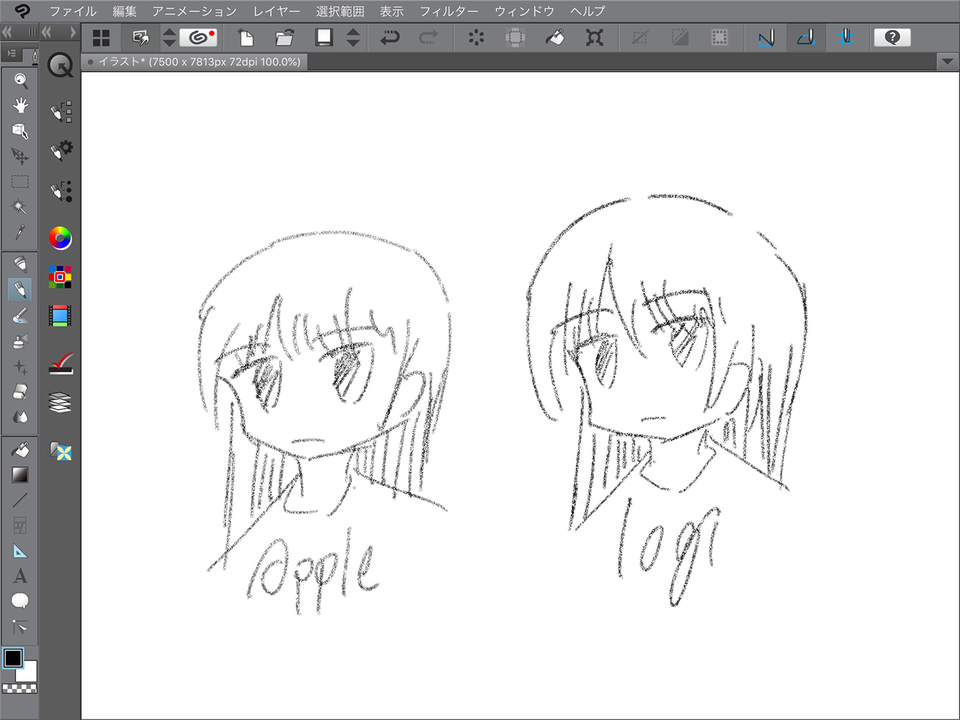Viewport: 960px width, 720px height.
Task: Select the white sub color swatch
Action: pyautogui.click(x=28, y=672)
